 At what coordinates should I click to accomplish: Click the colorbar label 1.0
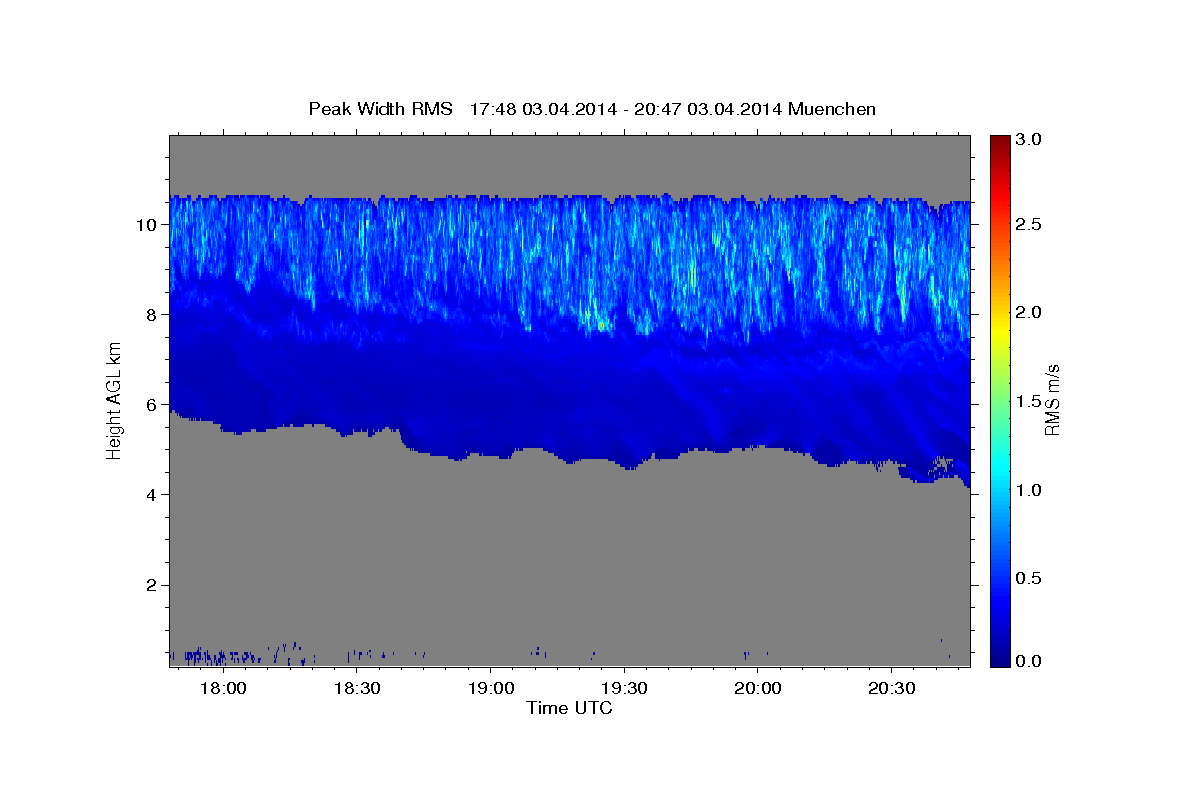click(1029, 490)
